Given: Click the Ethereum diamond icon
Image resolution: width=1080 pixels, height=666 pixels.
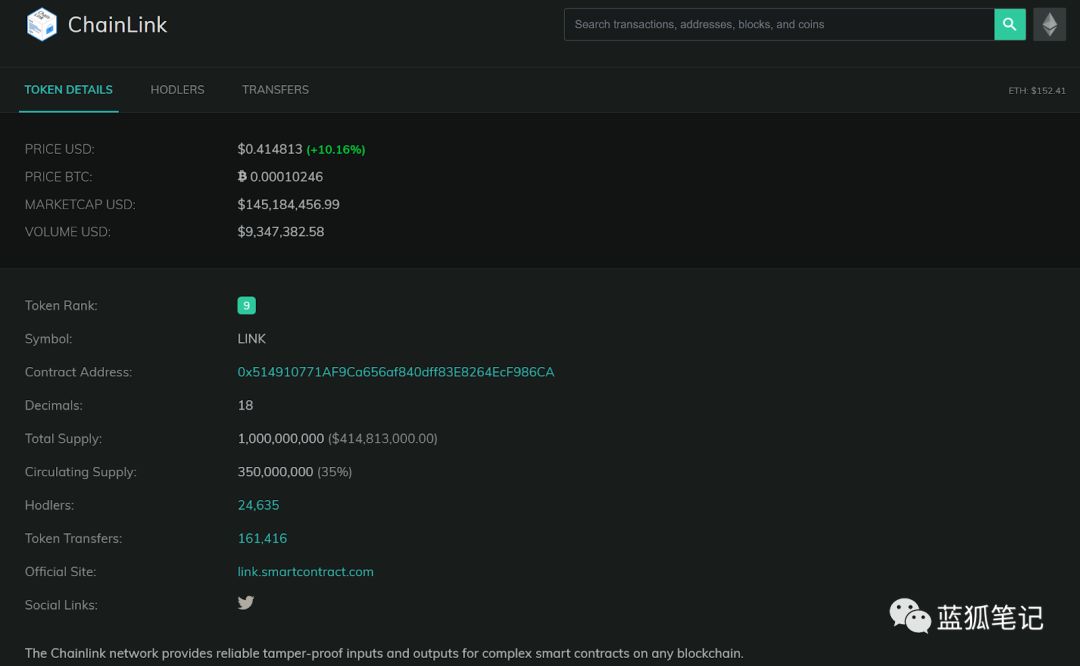Looking at the screenshot, I should pyautogui.click(x=1050, y=24).
